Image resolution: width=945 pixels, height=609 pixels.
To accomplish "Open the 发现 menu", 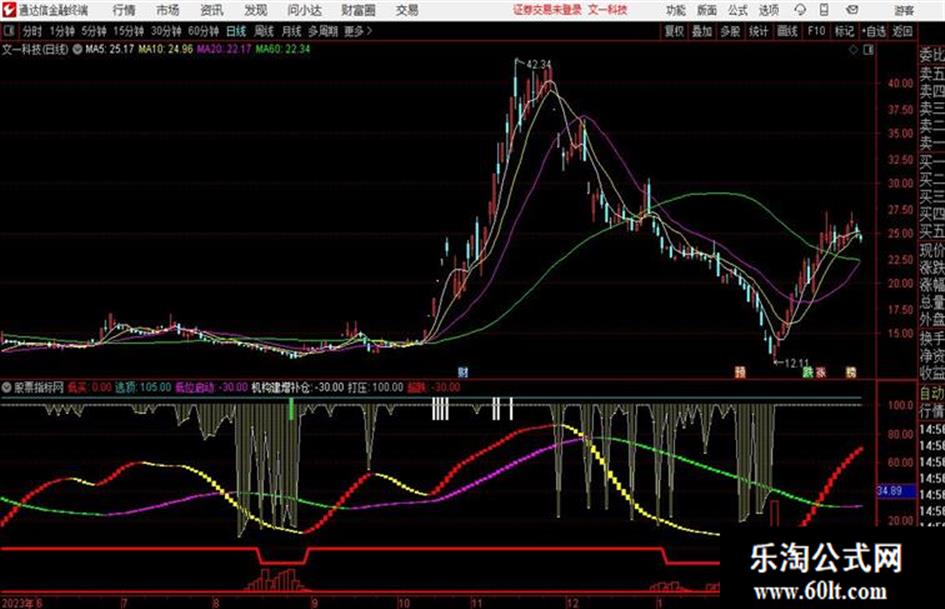I will click(x=256, y=10).
